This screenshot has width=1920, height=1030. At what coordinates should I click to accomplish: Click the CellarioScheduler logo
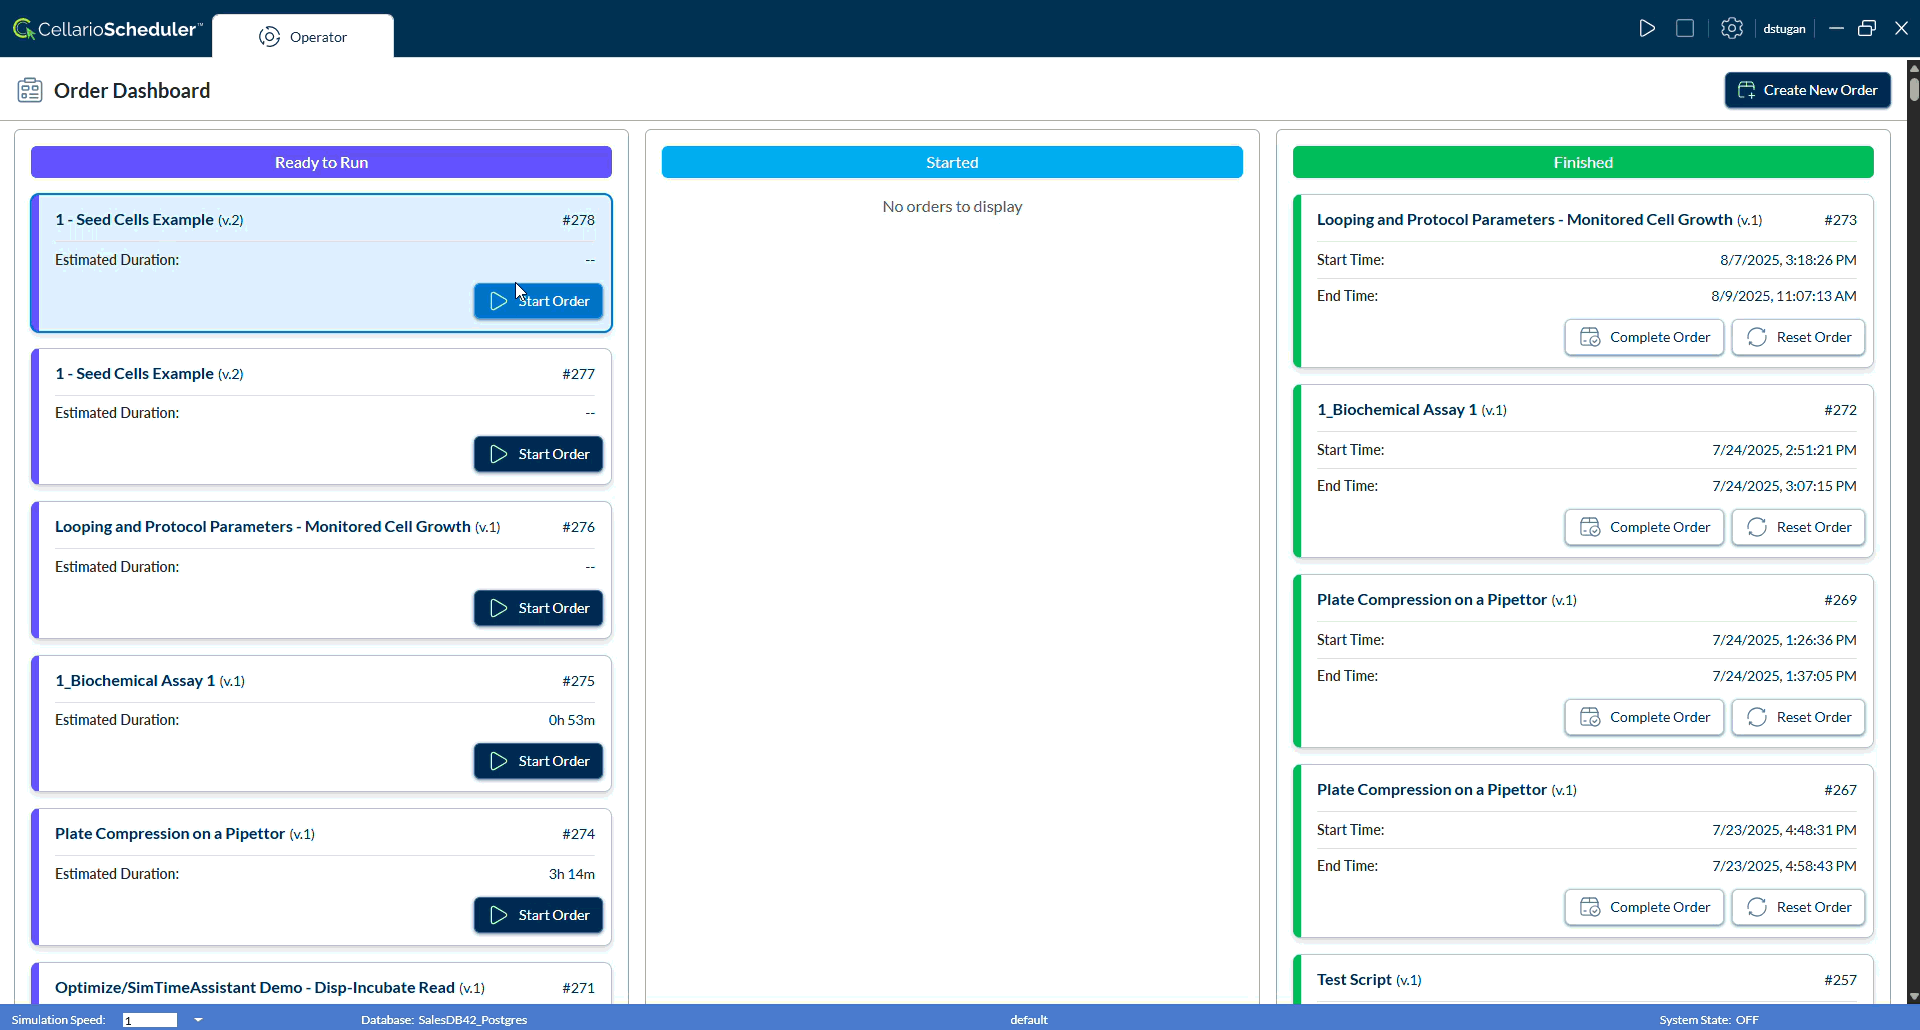pos(106,29)
